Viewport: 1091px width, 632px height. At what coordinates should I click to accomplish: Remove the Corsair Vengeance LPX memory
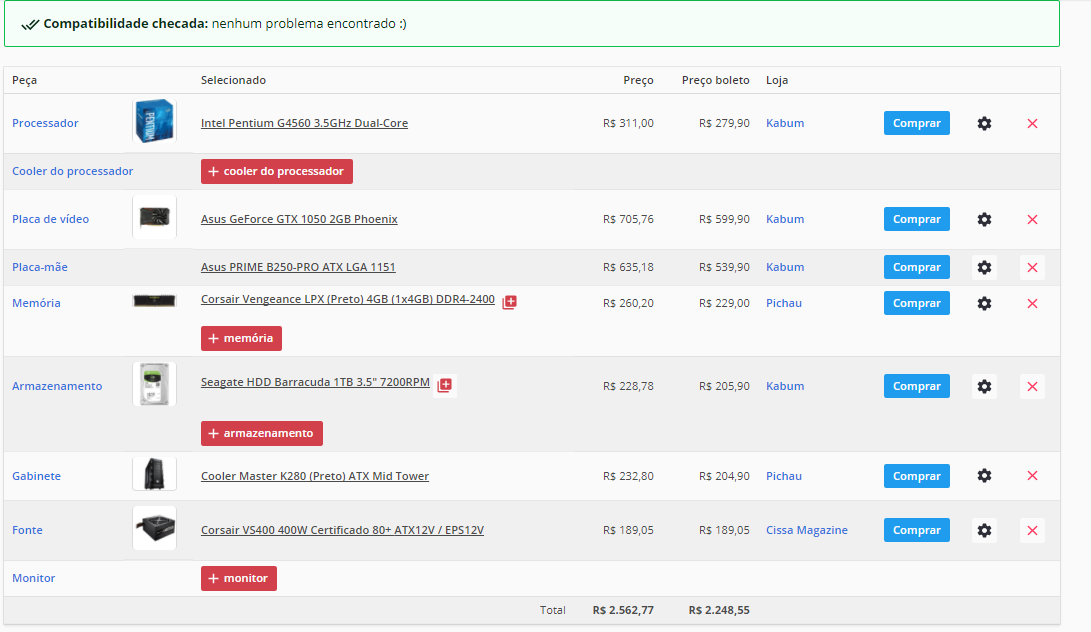click(1032, 303)
